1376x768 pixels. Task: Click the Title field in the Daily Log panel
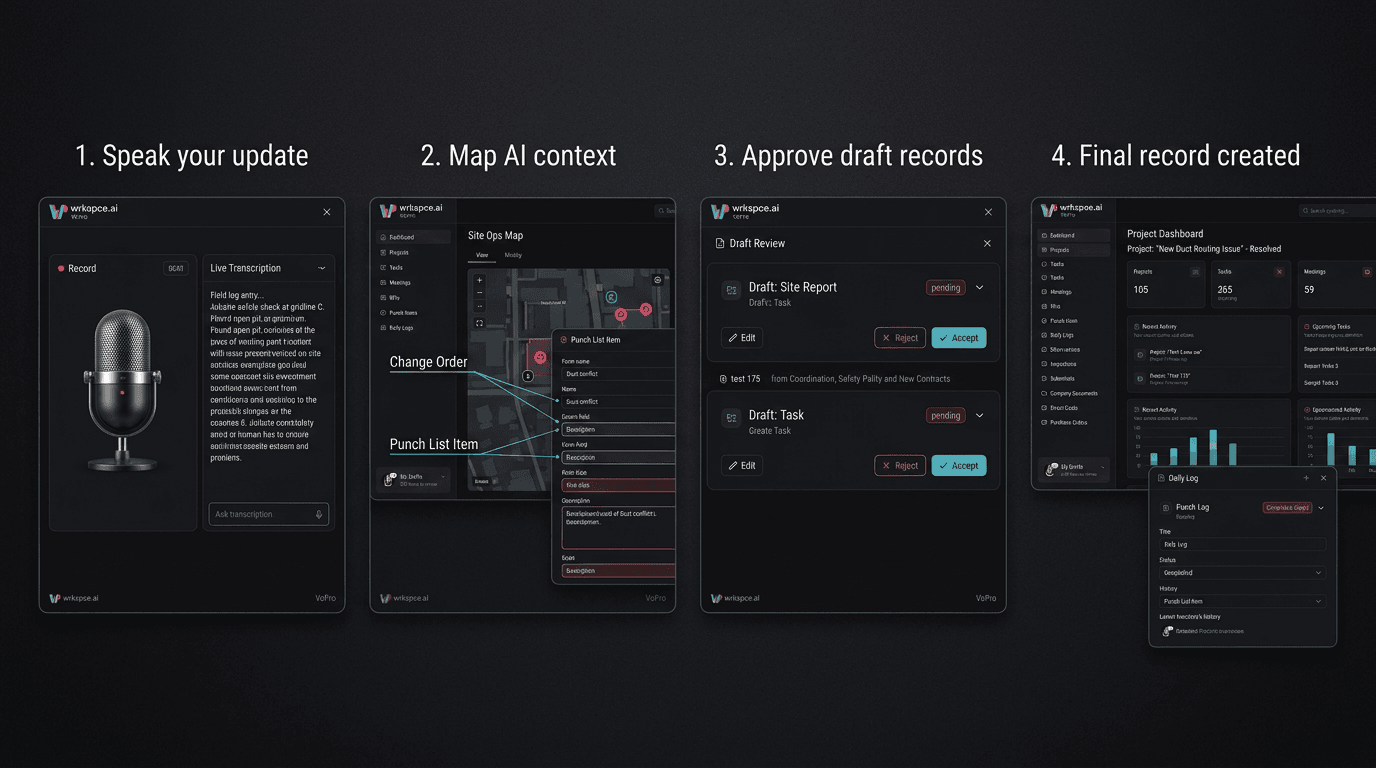1242,545
